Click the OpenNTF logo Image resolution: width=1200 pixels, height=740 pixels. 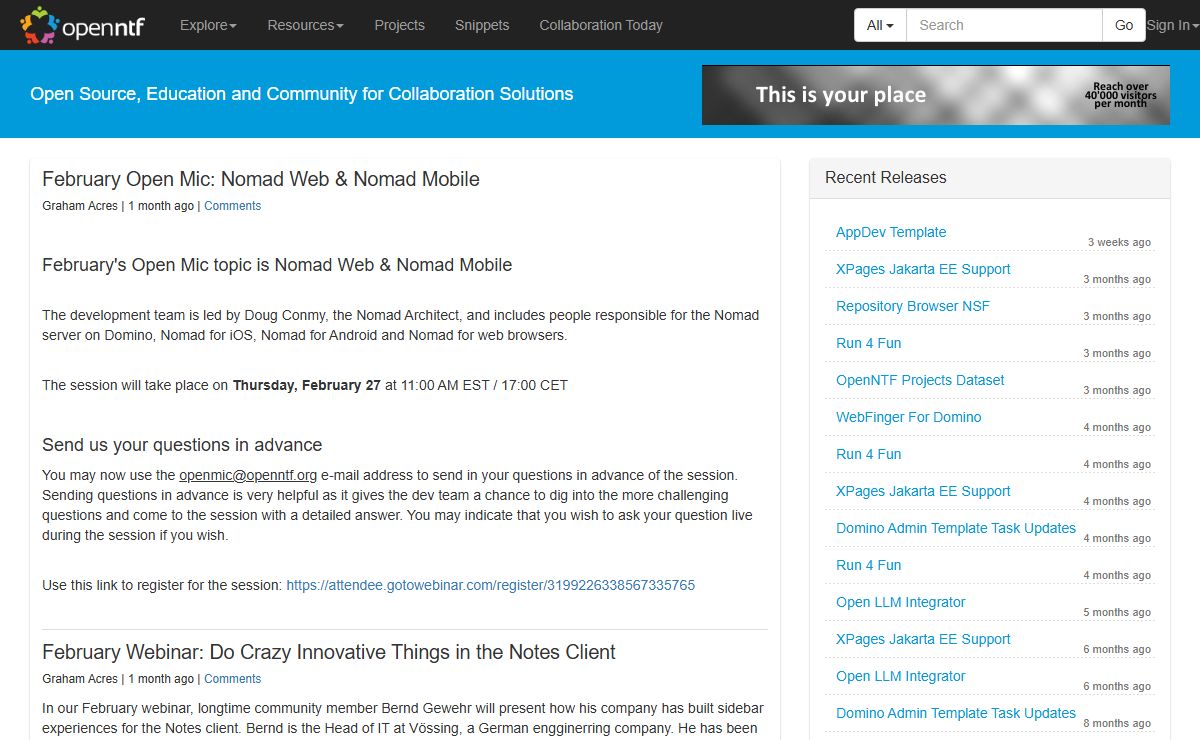(x=82, y=25)
